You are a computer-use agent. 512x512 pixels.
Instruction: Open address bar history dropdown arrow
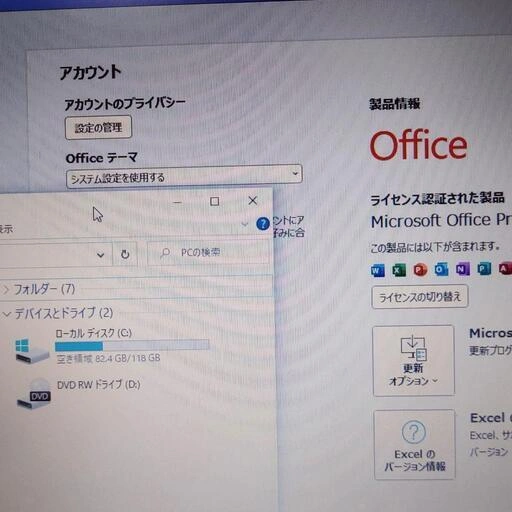pos(100,255)
